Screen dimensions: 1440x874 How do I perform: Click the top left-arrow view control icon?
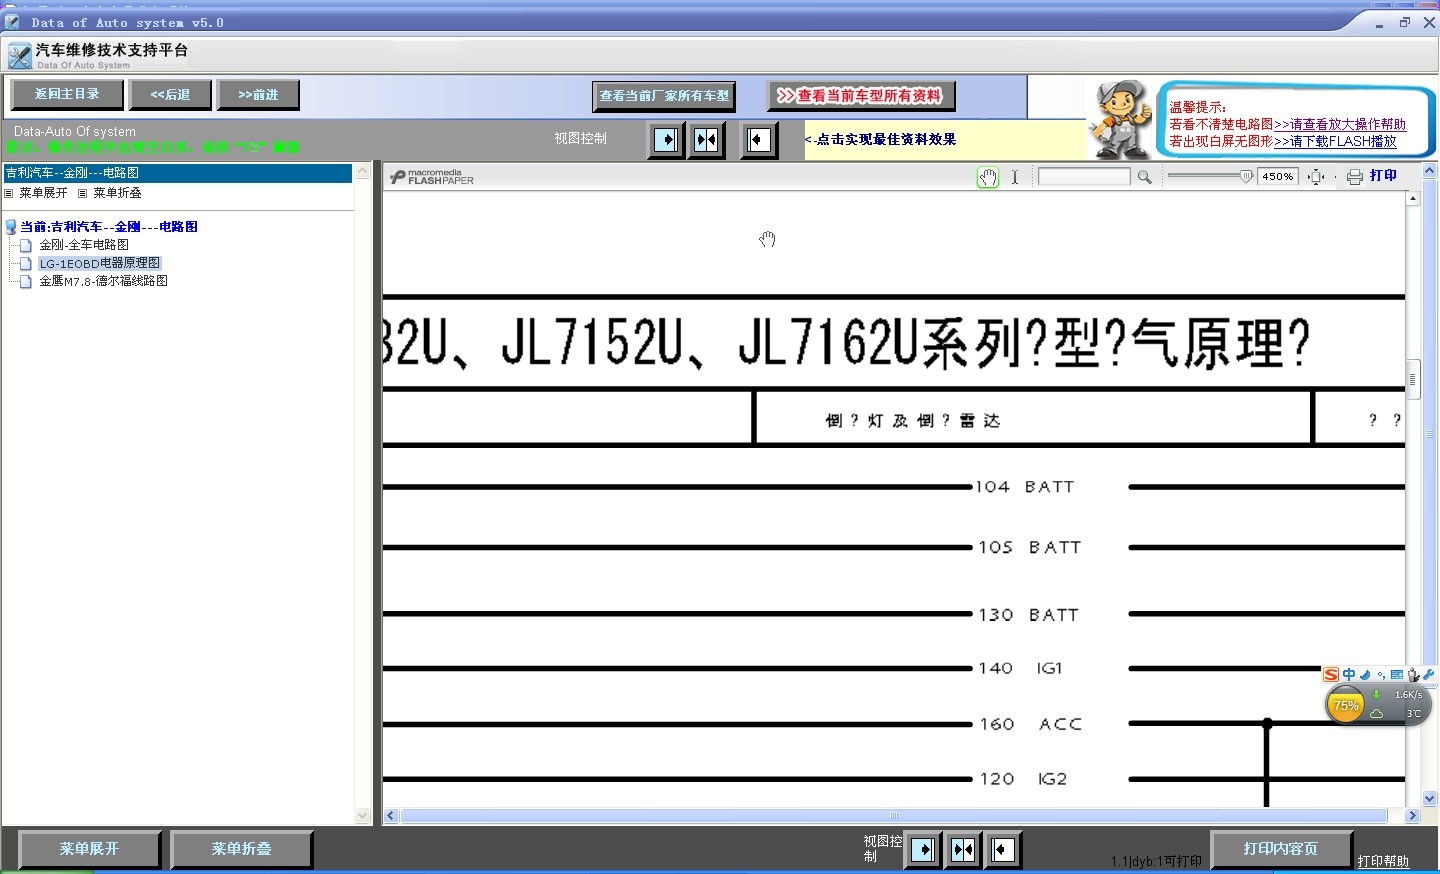[x=758, y=140]
